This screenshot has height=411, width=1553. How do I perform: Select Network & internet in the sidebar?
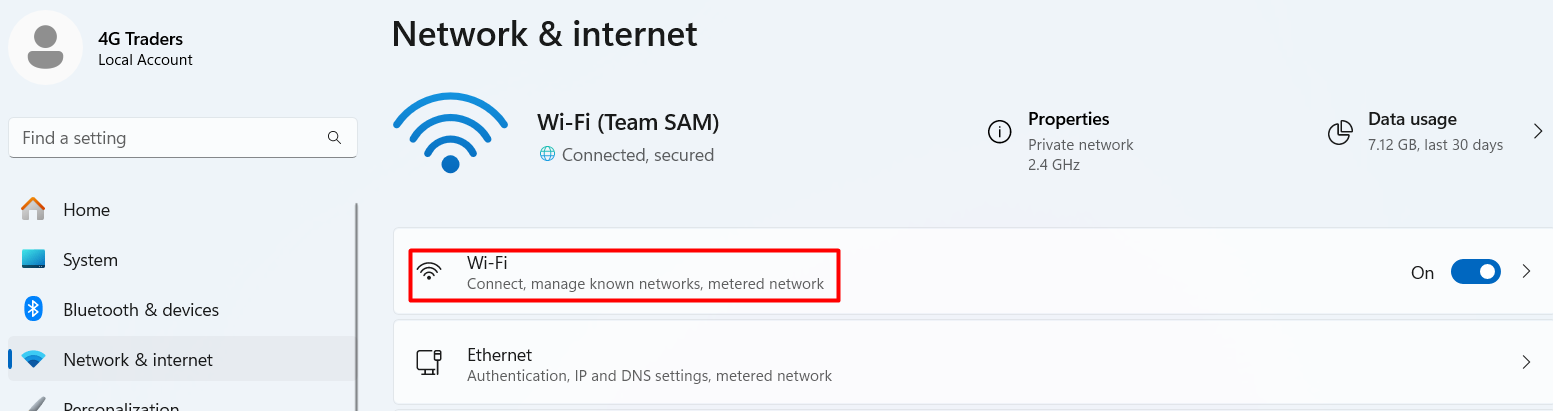pos(138,360)
